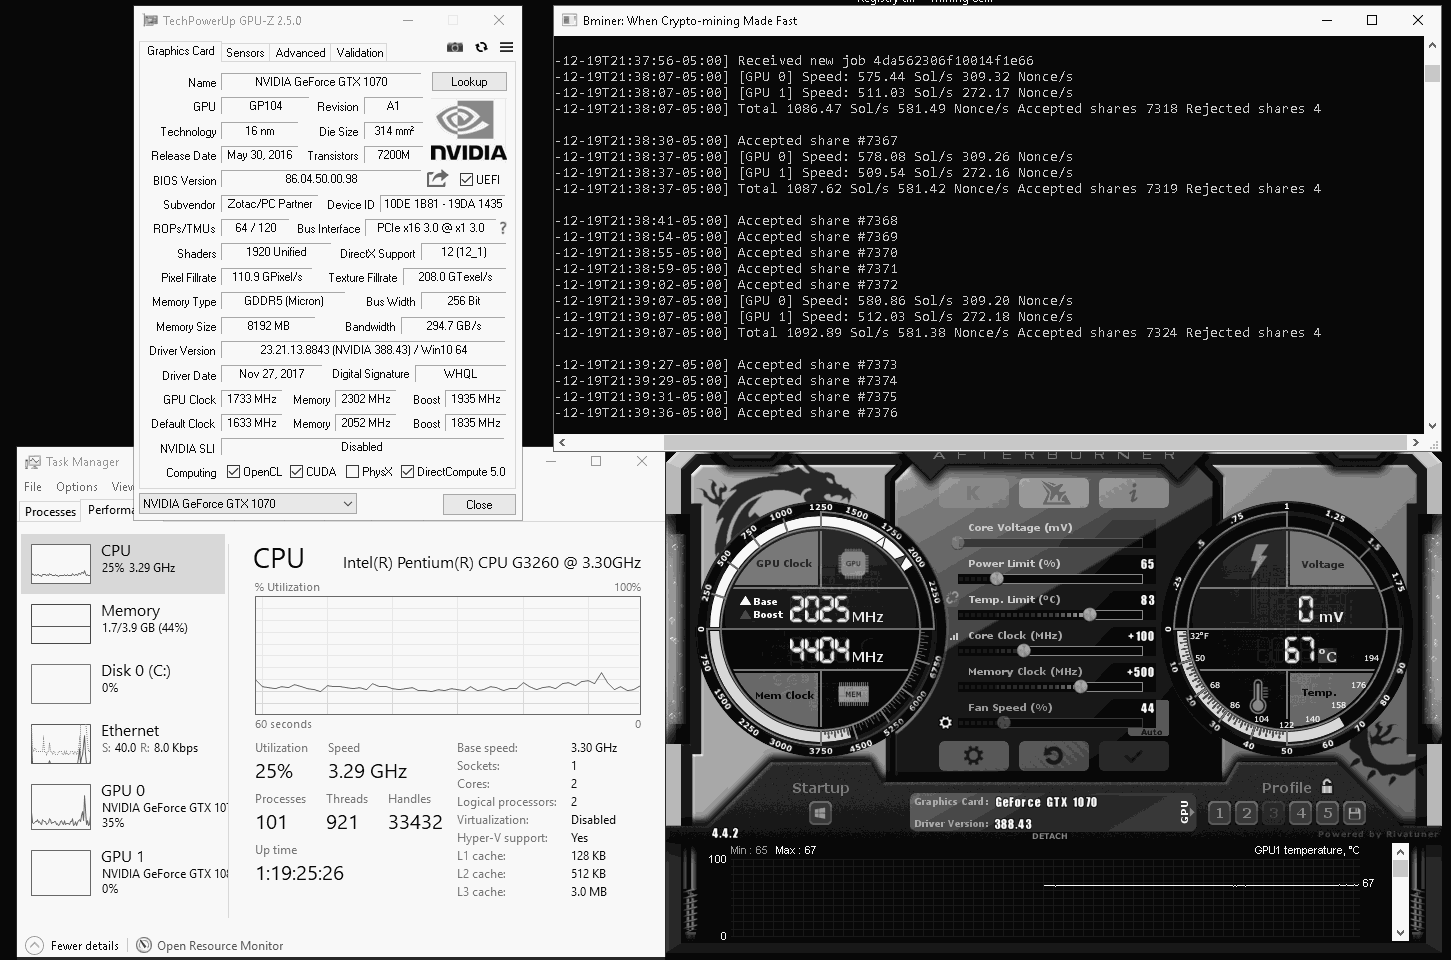Click the BIOS export share icon in GPU-Z
Screen dimensions: 1451x960
[x=437, y=179]
